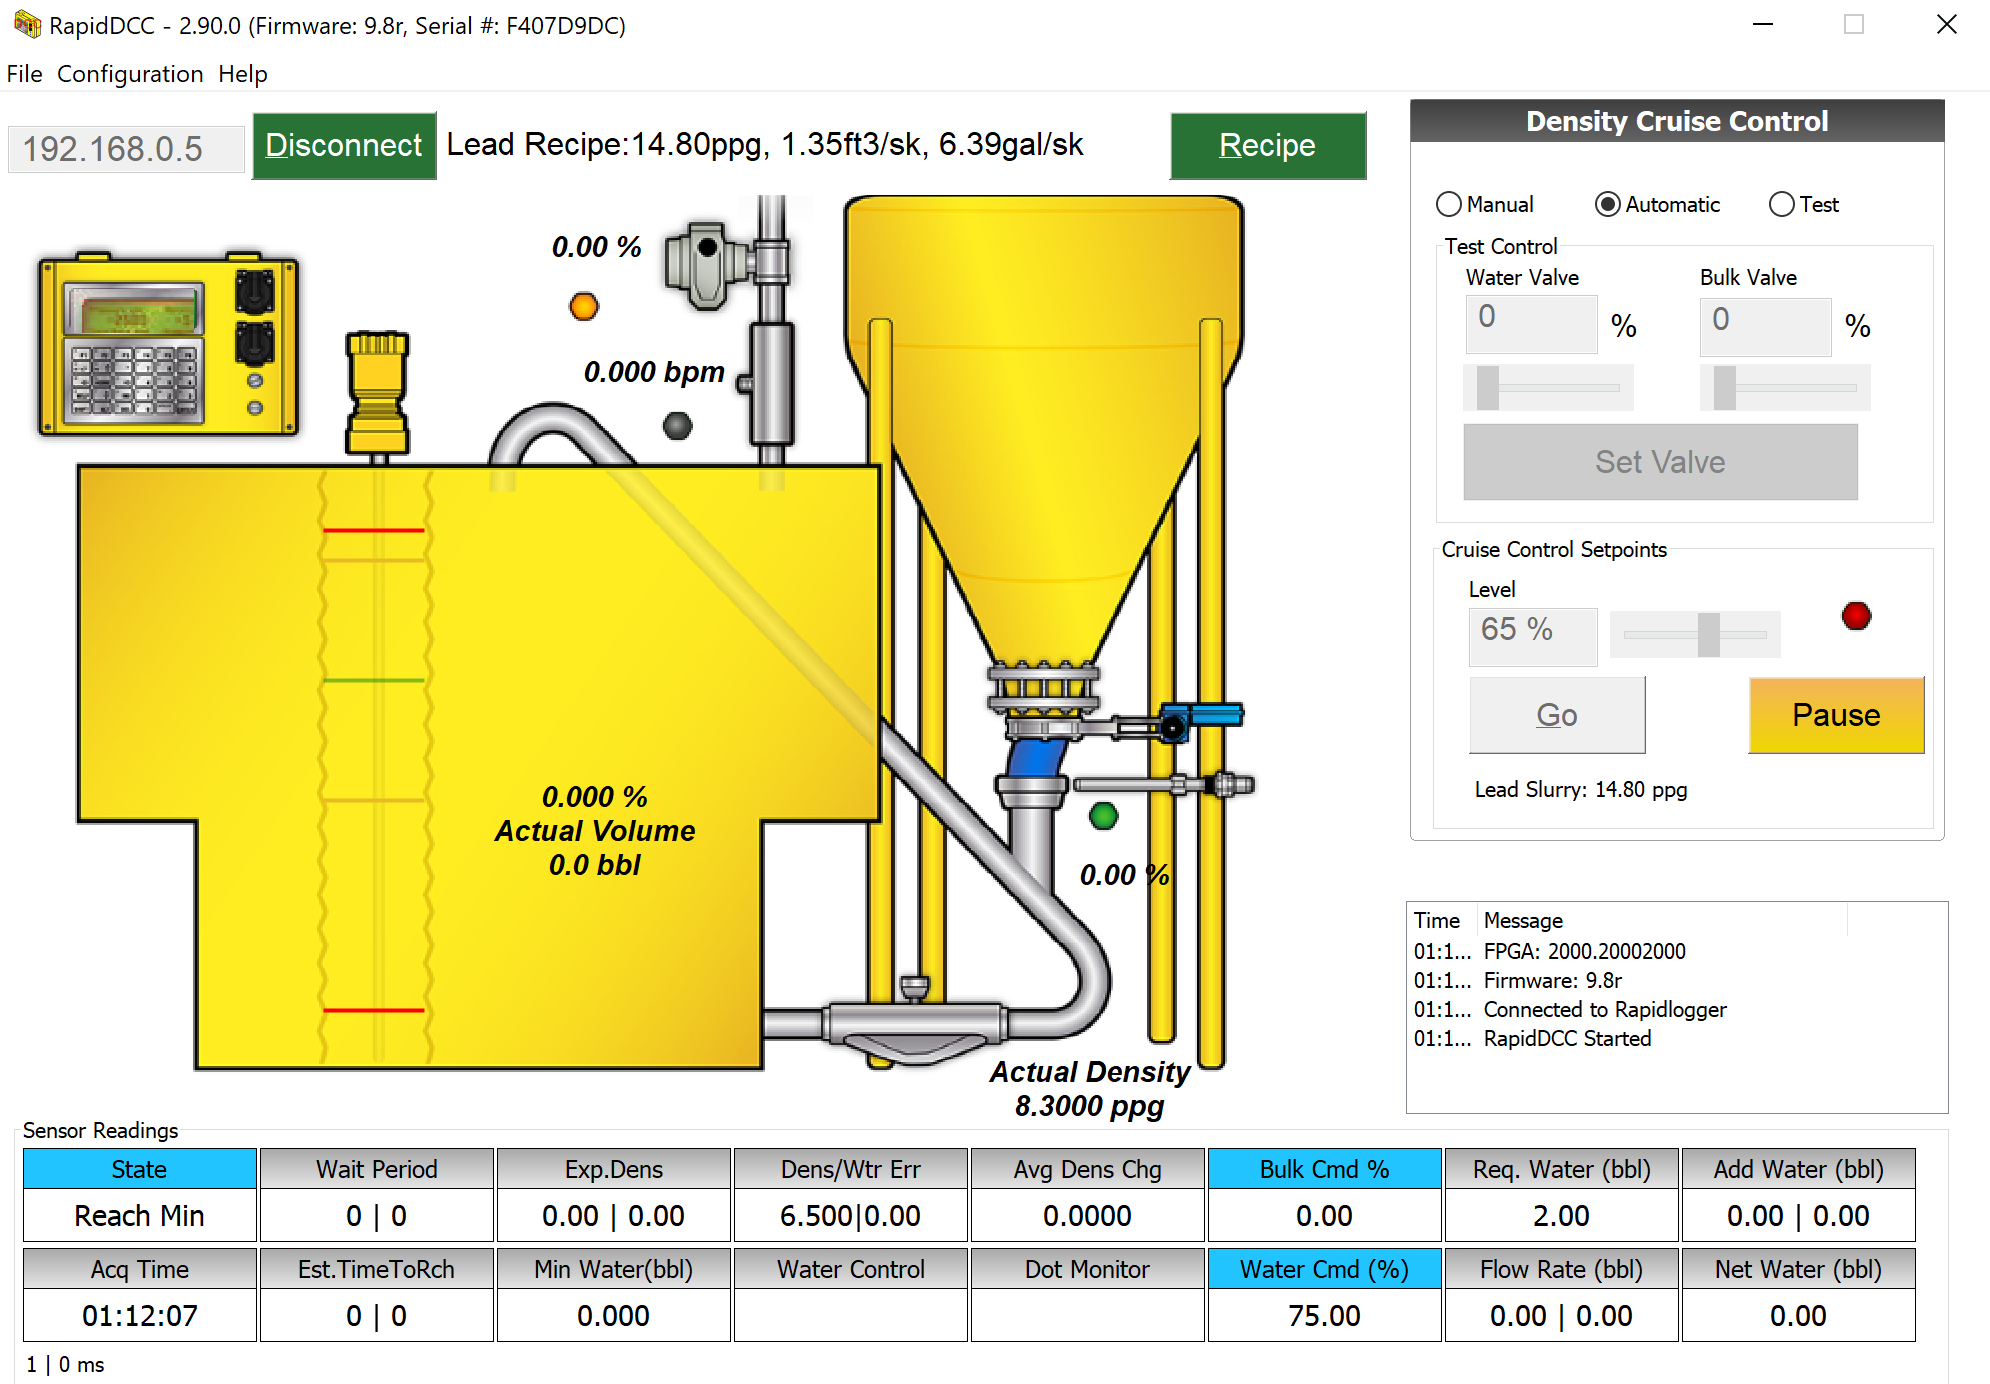The width and height of the screenshot is (1990, 1384).
Task: Click the IP address field 192.168.0.5
Action: pyautogui.click(x=126, y=149)
